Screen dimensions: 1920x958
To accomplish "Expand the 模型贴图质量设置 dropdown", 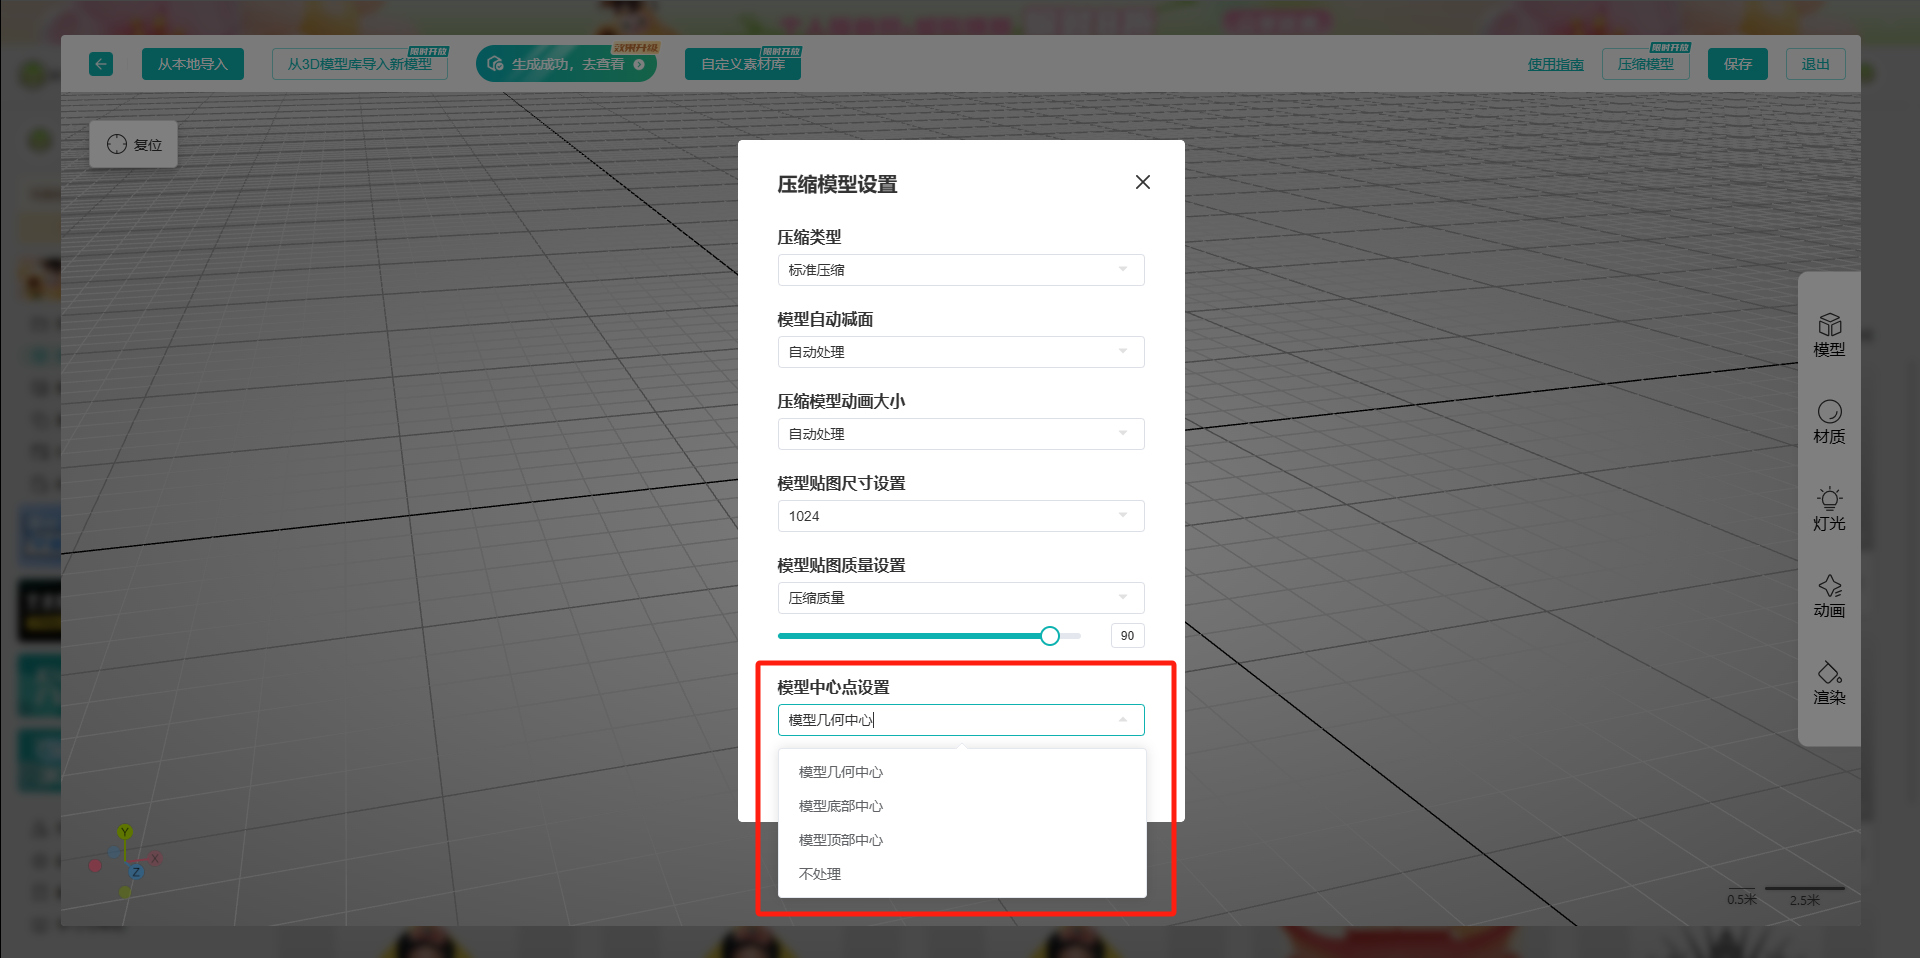I will tap(960, 598).
